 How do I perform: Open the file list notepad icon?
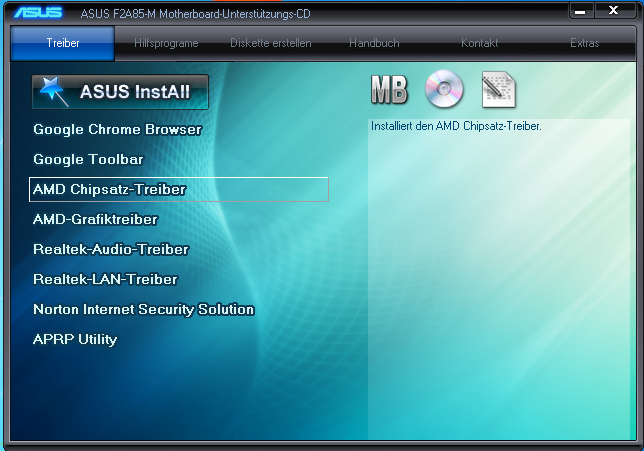pos(499,90)
